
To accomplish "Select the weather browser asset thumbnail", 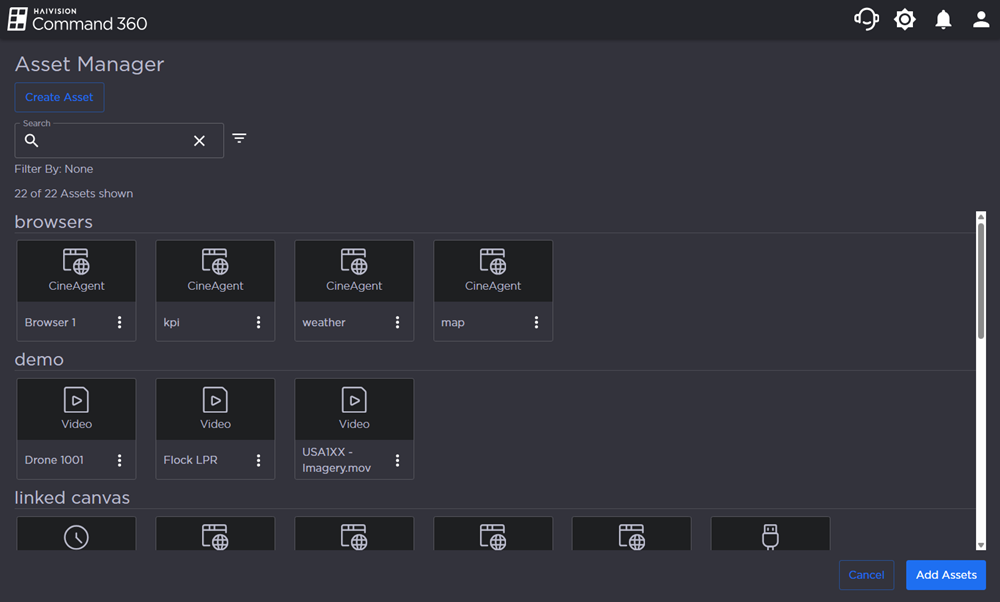I will pyautogui.click(x=354, y=271).
